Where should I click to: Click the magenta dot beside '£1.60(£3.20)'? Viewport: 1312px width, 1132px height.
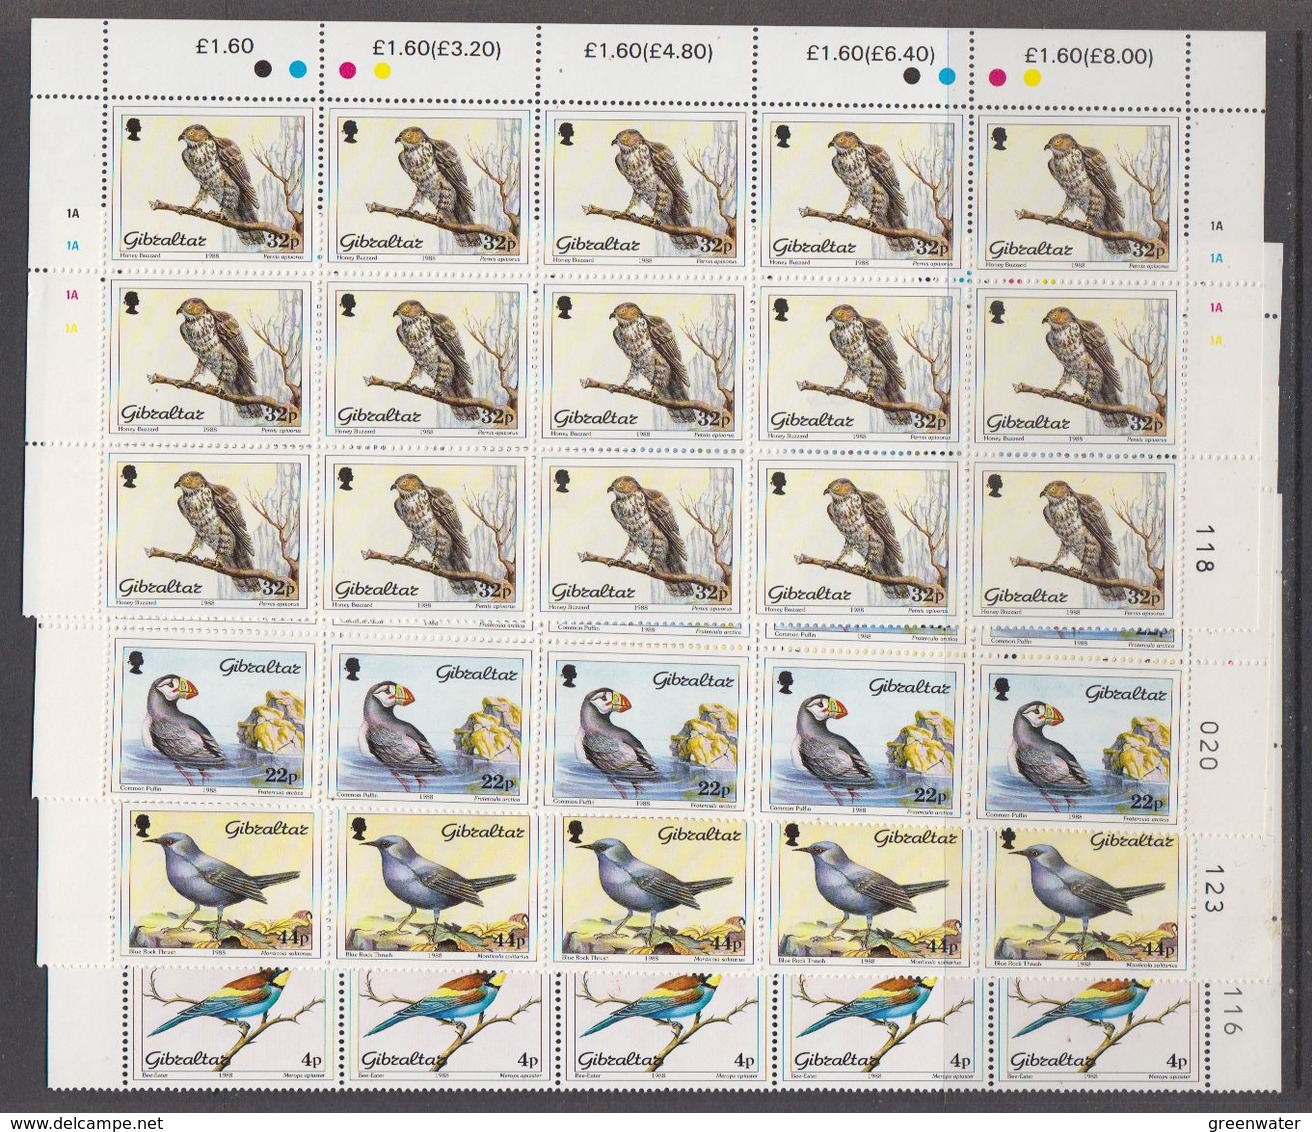349,69
